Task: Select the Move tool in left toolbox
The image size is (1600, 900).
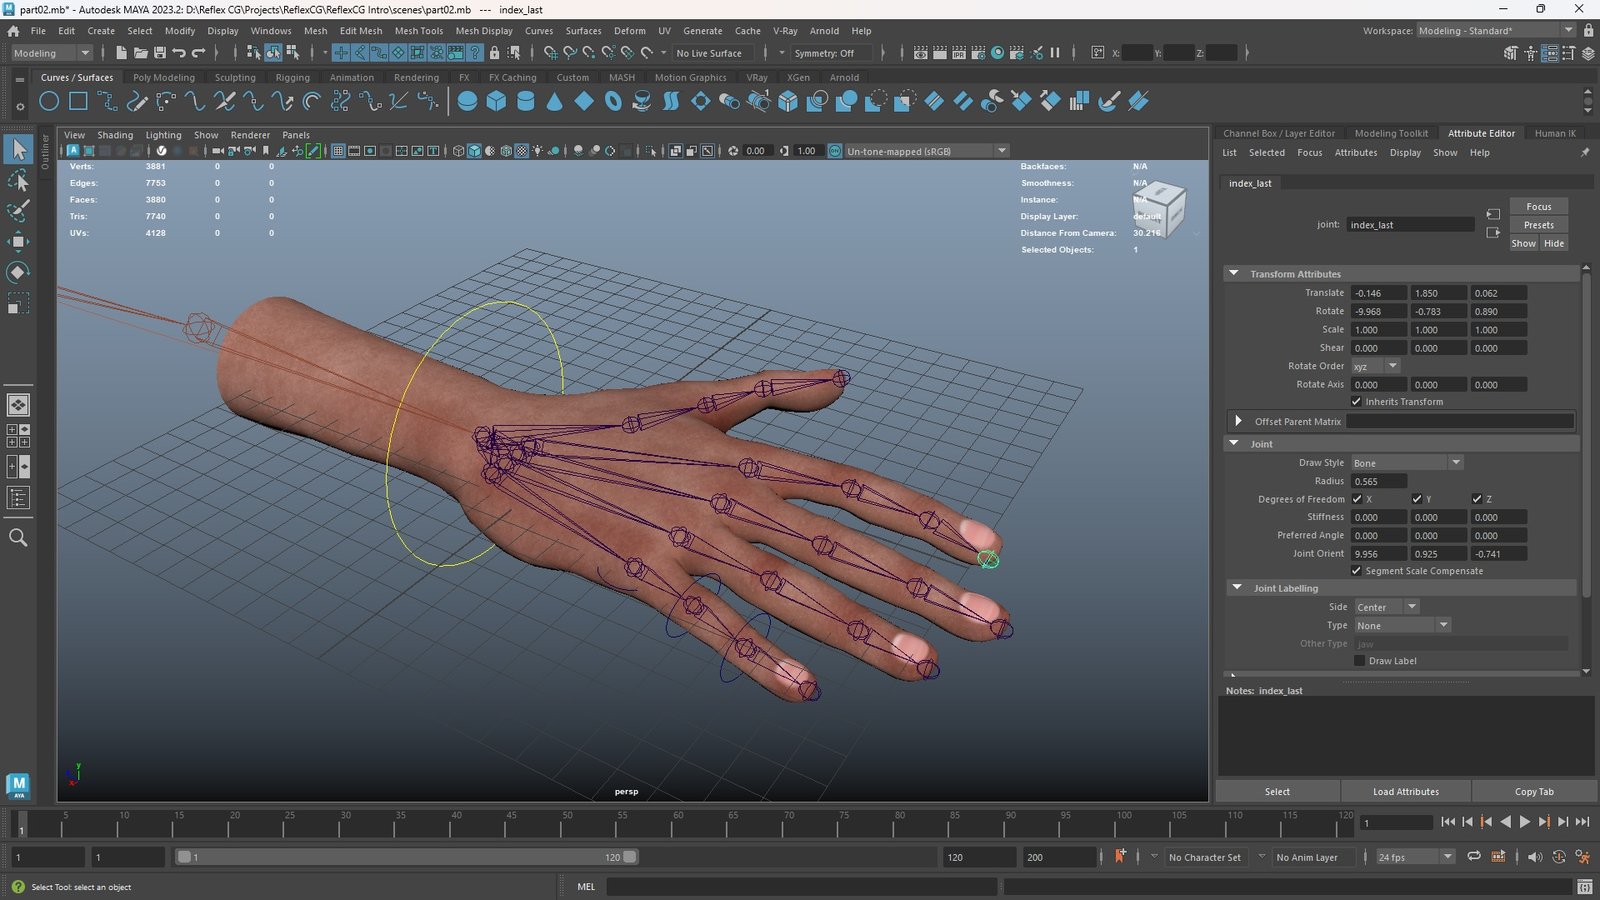Action: (18, 241)
